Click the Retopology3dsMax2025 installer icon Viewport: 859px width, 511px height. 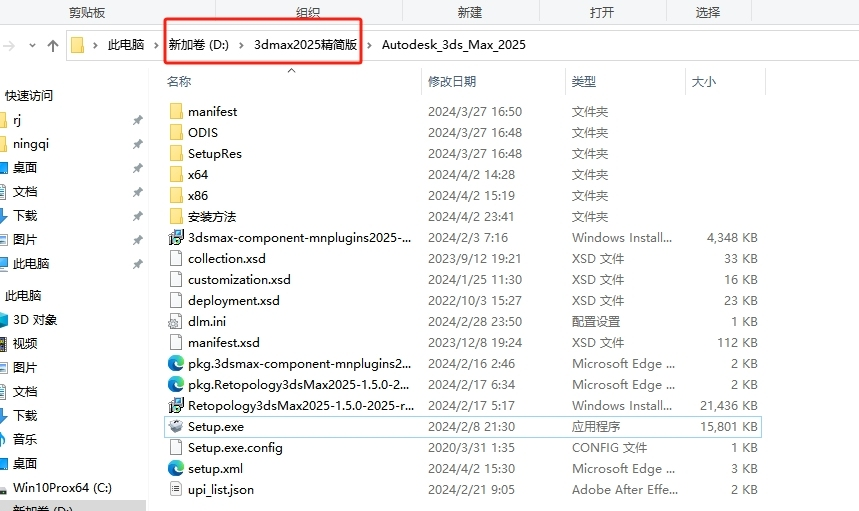tap(176, 405)
